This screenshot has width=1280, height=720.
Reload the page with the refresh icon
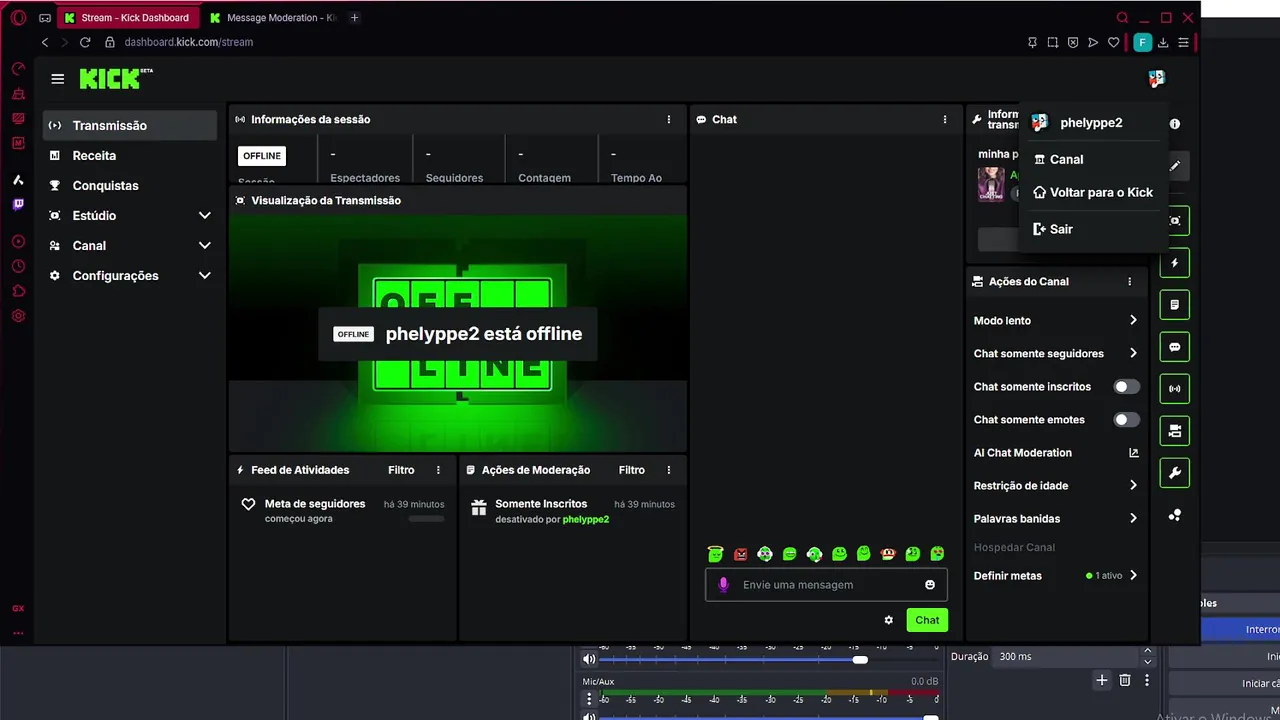pos(85,42)
